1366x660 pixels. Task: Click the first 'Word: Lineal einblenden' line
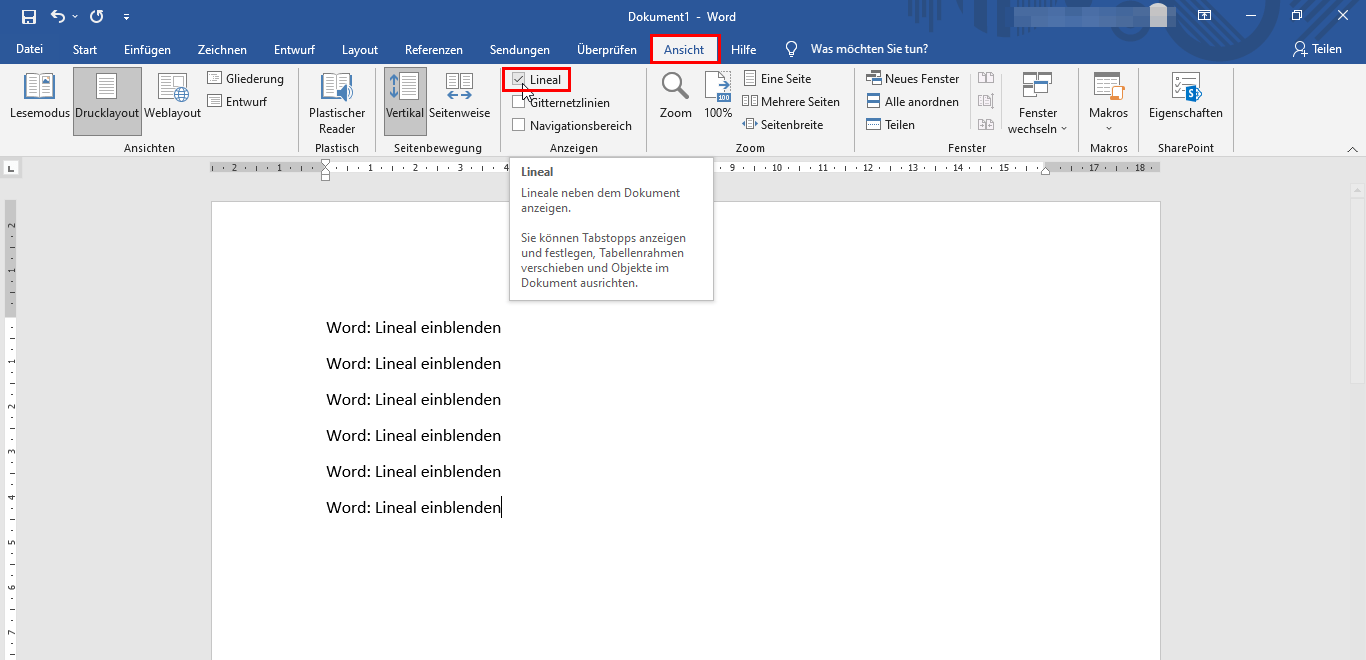pyautogui.click(x=413, y=327)
